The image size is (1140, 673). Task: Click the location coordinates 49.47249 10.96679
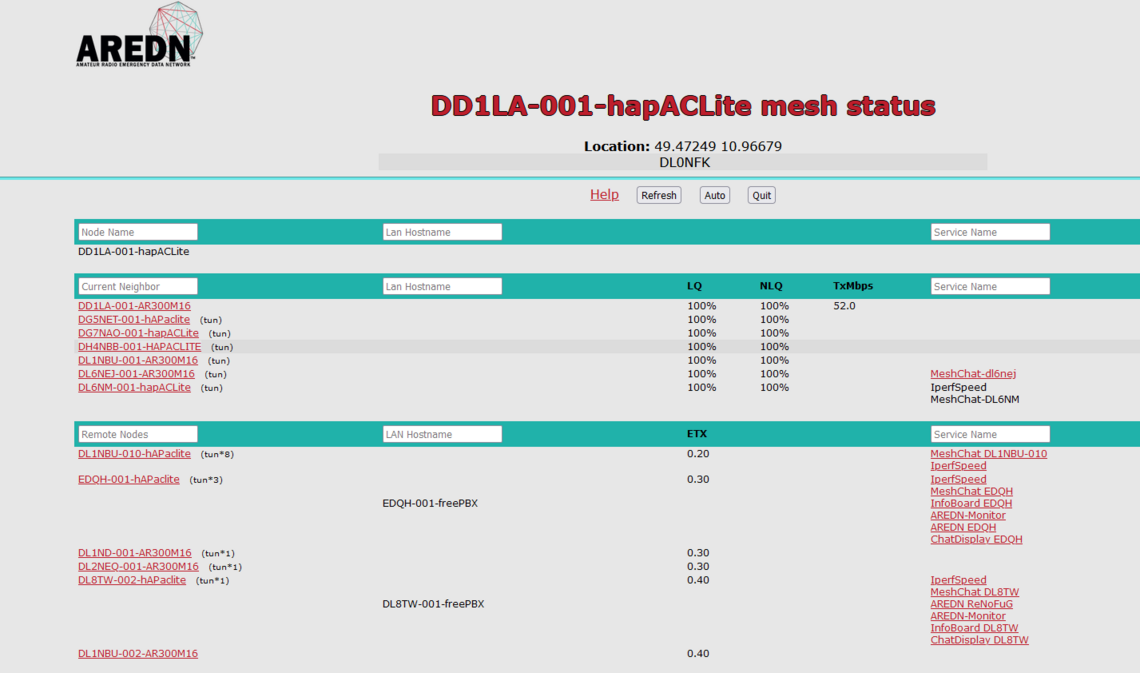[x=718, y=146]
